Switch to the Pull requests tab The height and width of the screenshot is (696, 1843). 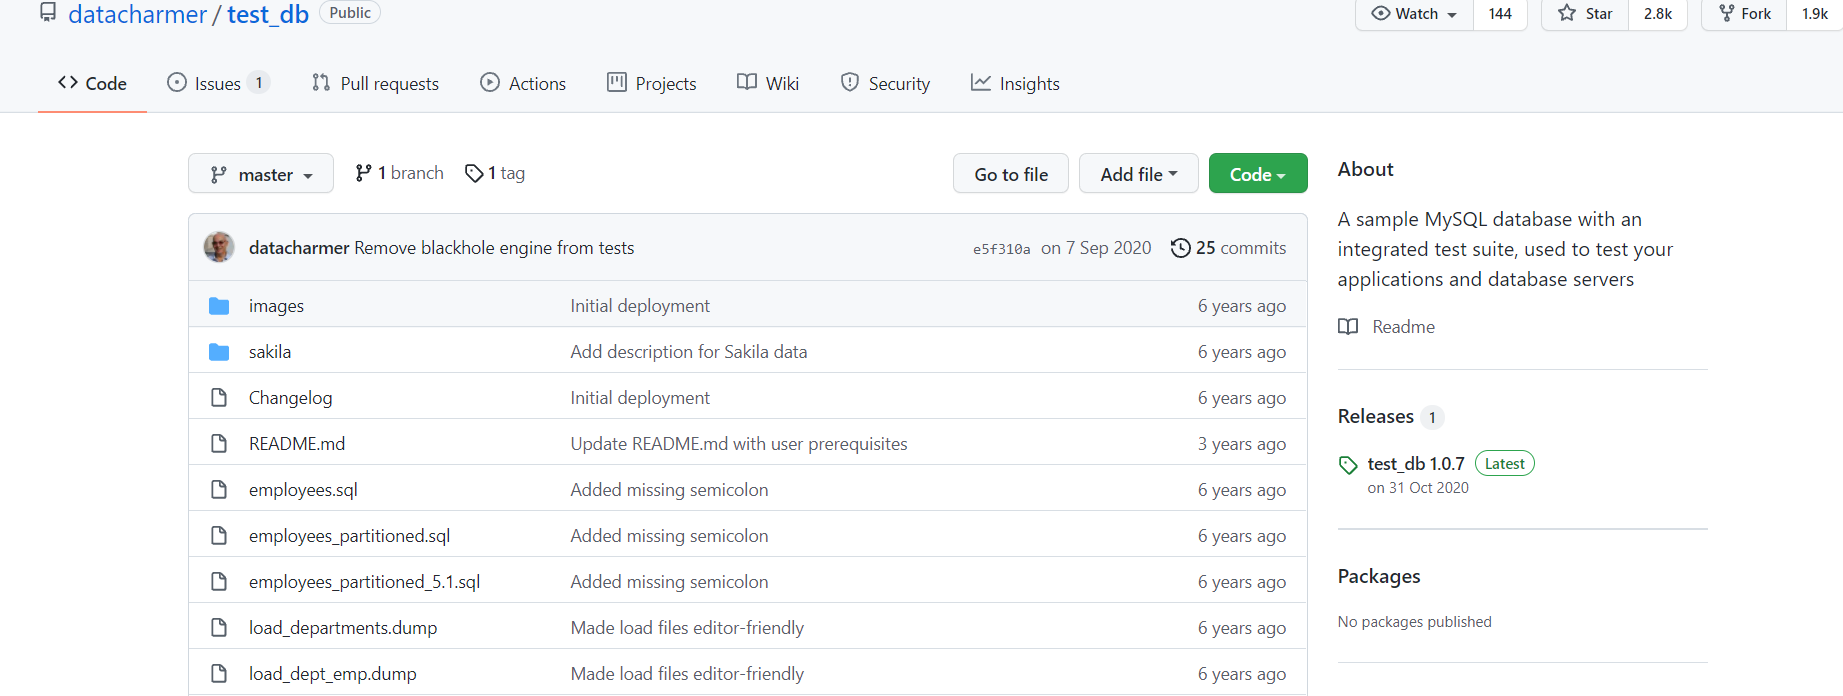coord(375,84)
